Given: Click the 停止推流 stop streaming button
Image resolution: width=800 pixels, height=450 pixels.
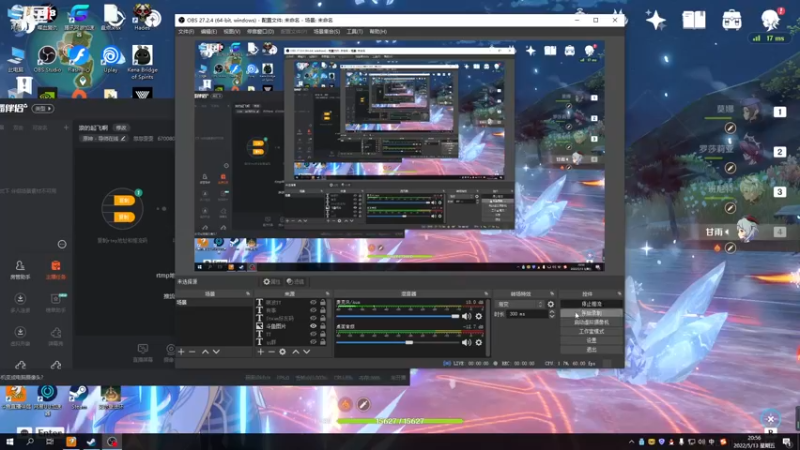Looking at the screenshot, I should (x=591, y=304).
